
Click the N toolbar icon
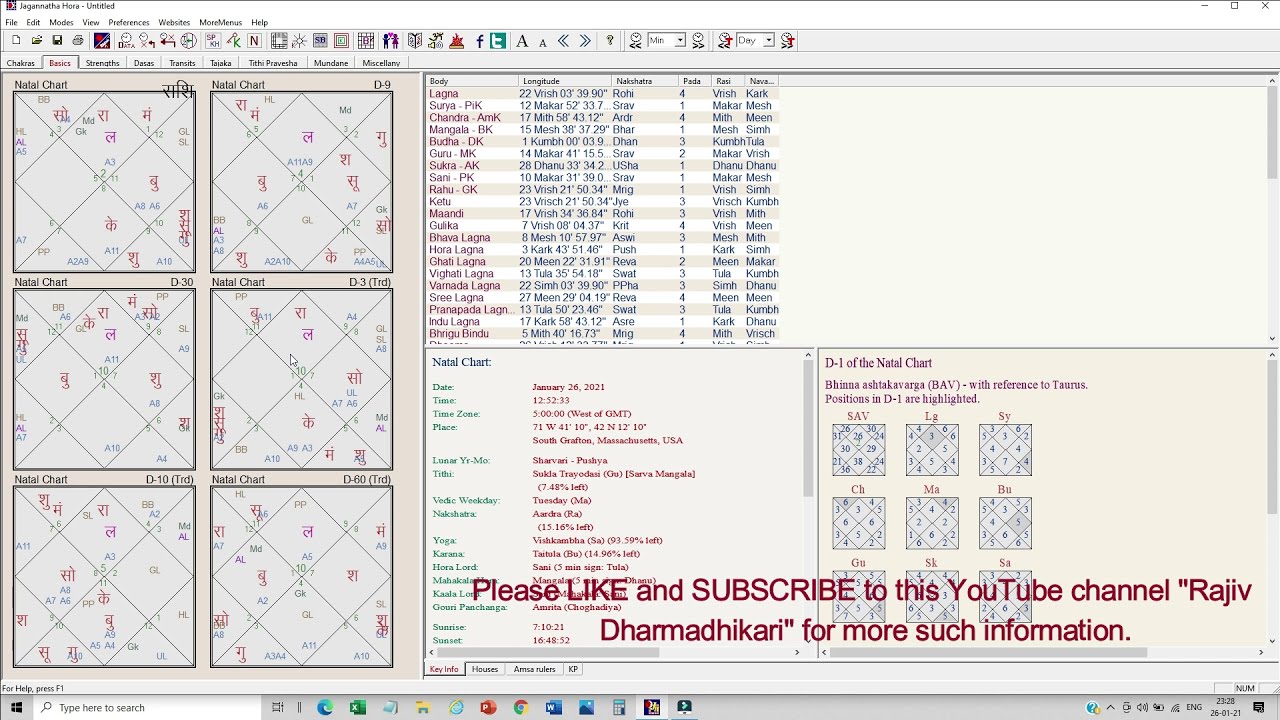pyautogui.click(x=254, y=41)
